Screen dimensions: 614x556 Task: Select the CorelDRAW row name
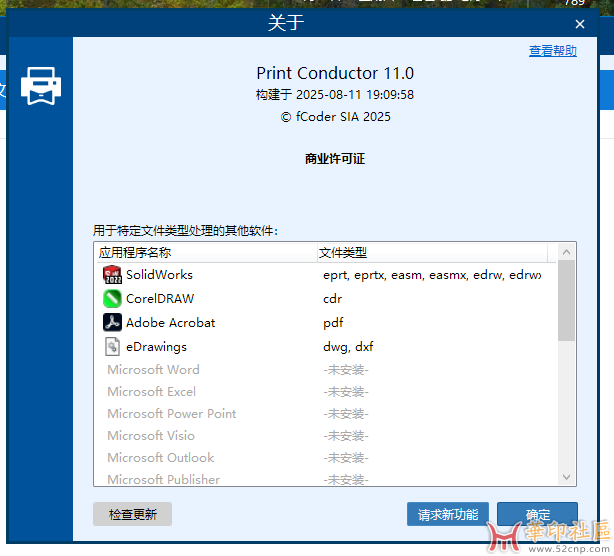pos(160,299)
